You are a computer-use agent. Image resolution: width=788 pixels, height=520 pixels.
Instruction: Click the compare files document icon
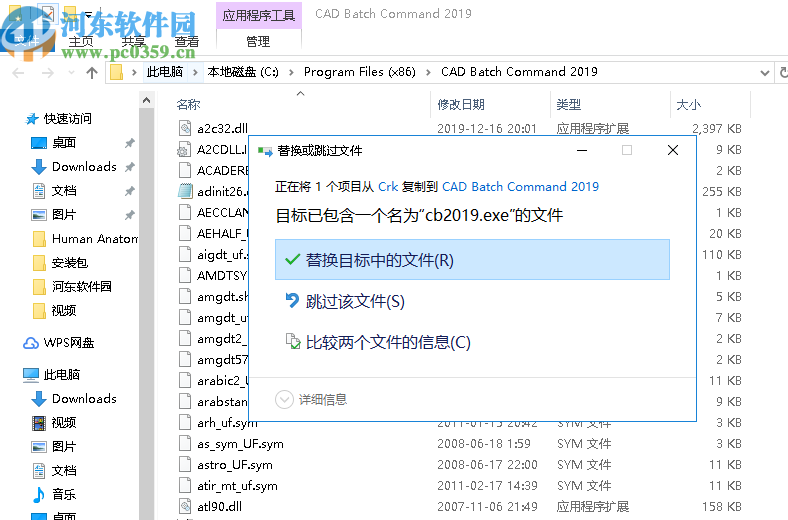click(x=292, y=341)
